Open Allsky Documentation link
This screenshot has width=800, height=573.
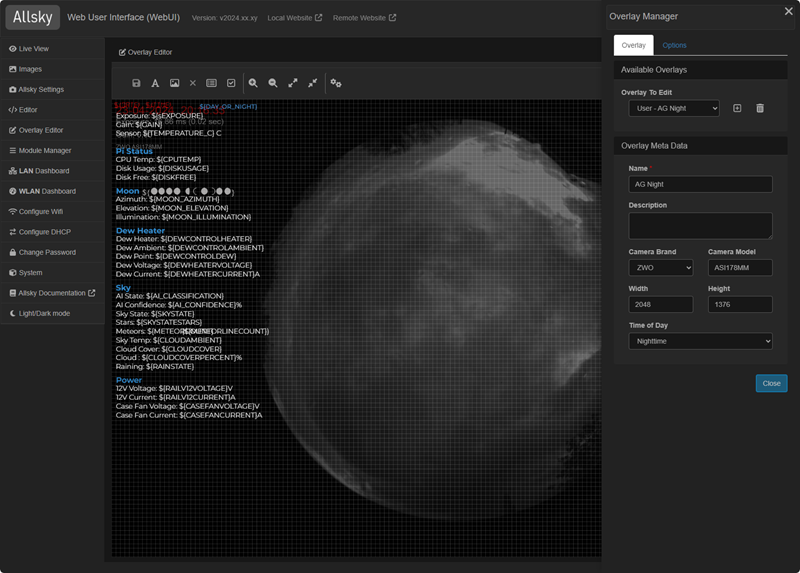coord(53,294)
